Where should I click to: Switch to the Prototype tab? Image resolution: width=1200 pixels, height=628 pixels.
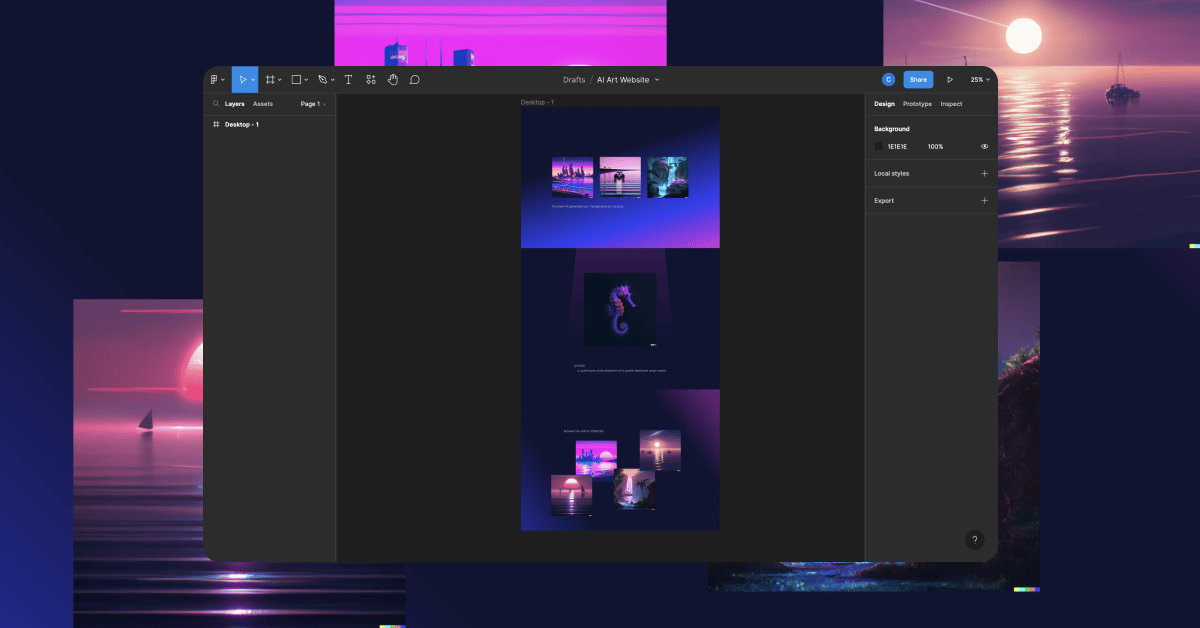coord(916,103)
